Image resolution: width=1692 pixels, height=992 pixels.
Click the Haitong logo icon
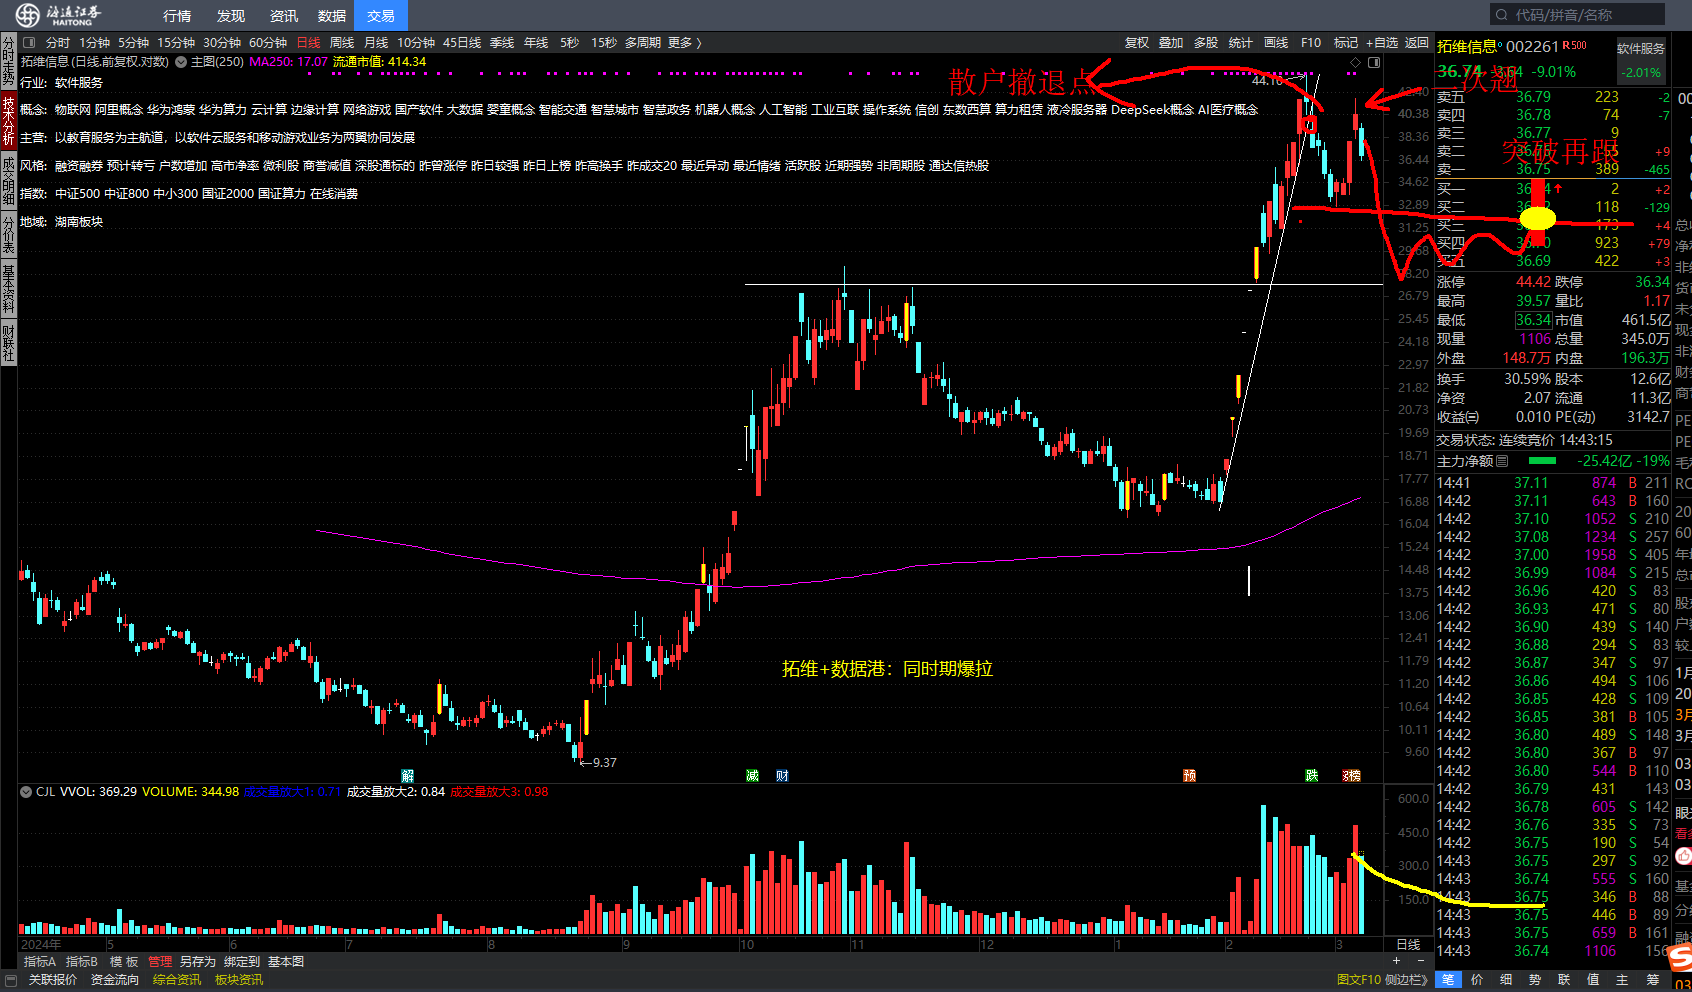pos(28,15)
